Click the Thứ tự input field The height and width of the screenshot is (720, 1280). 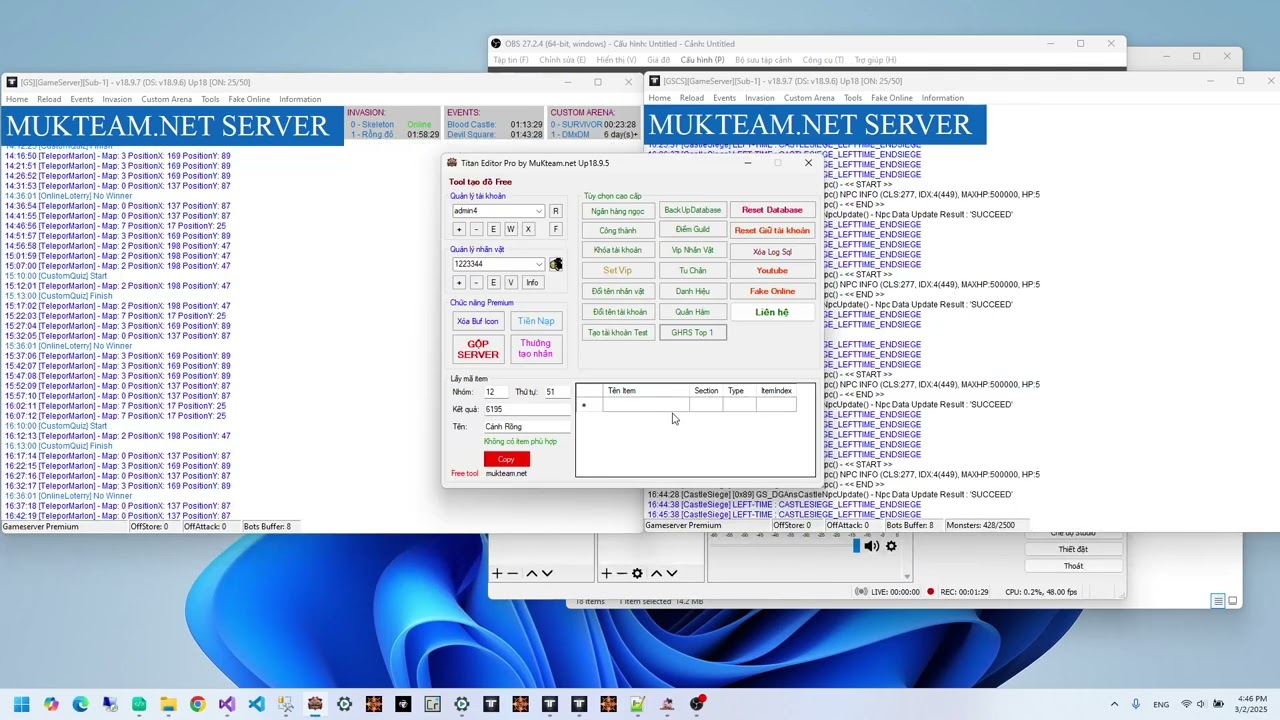coord(557,392)
